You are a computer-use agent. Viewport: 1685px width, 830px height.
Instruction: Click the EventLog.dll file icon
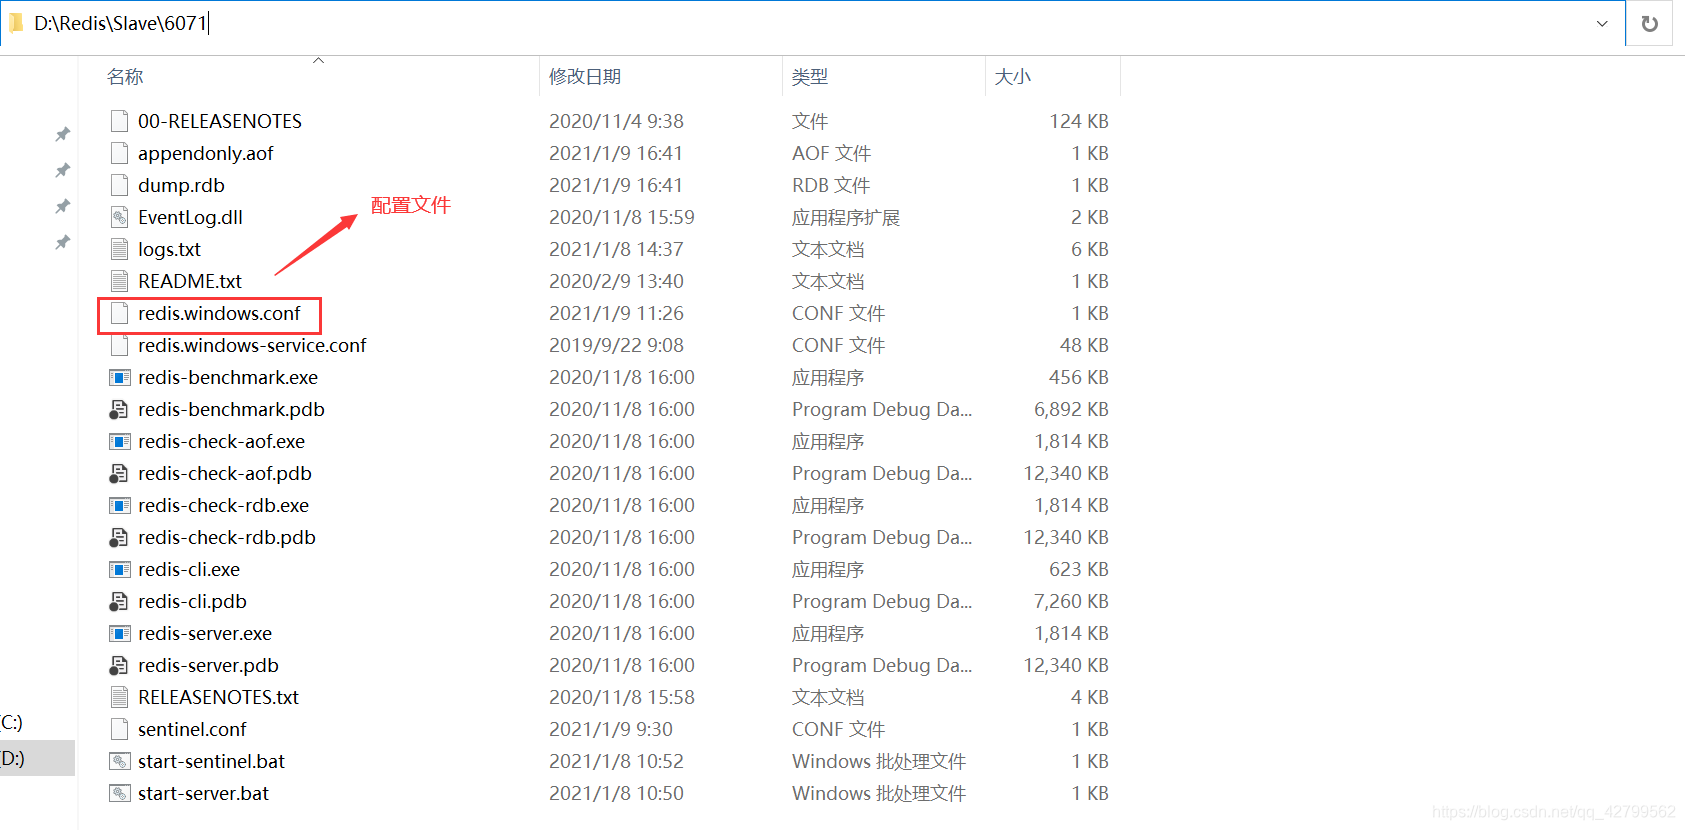[119, 217]
